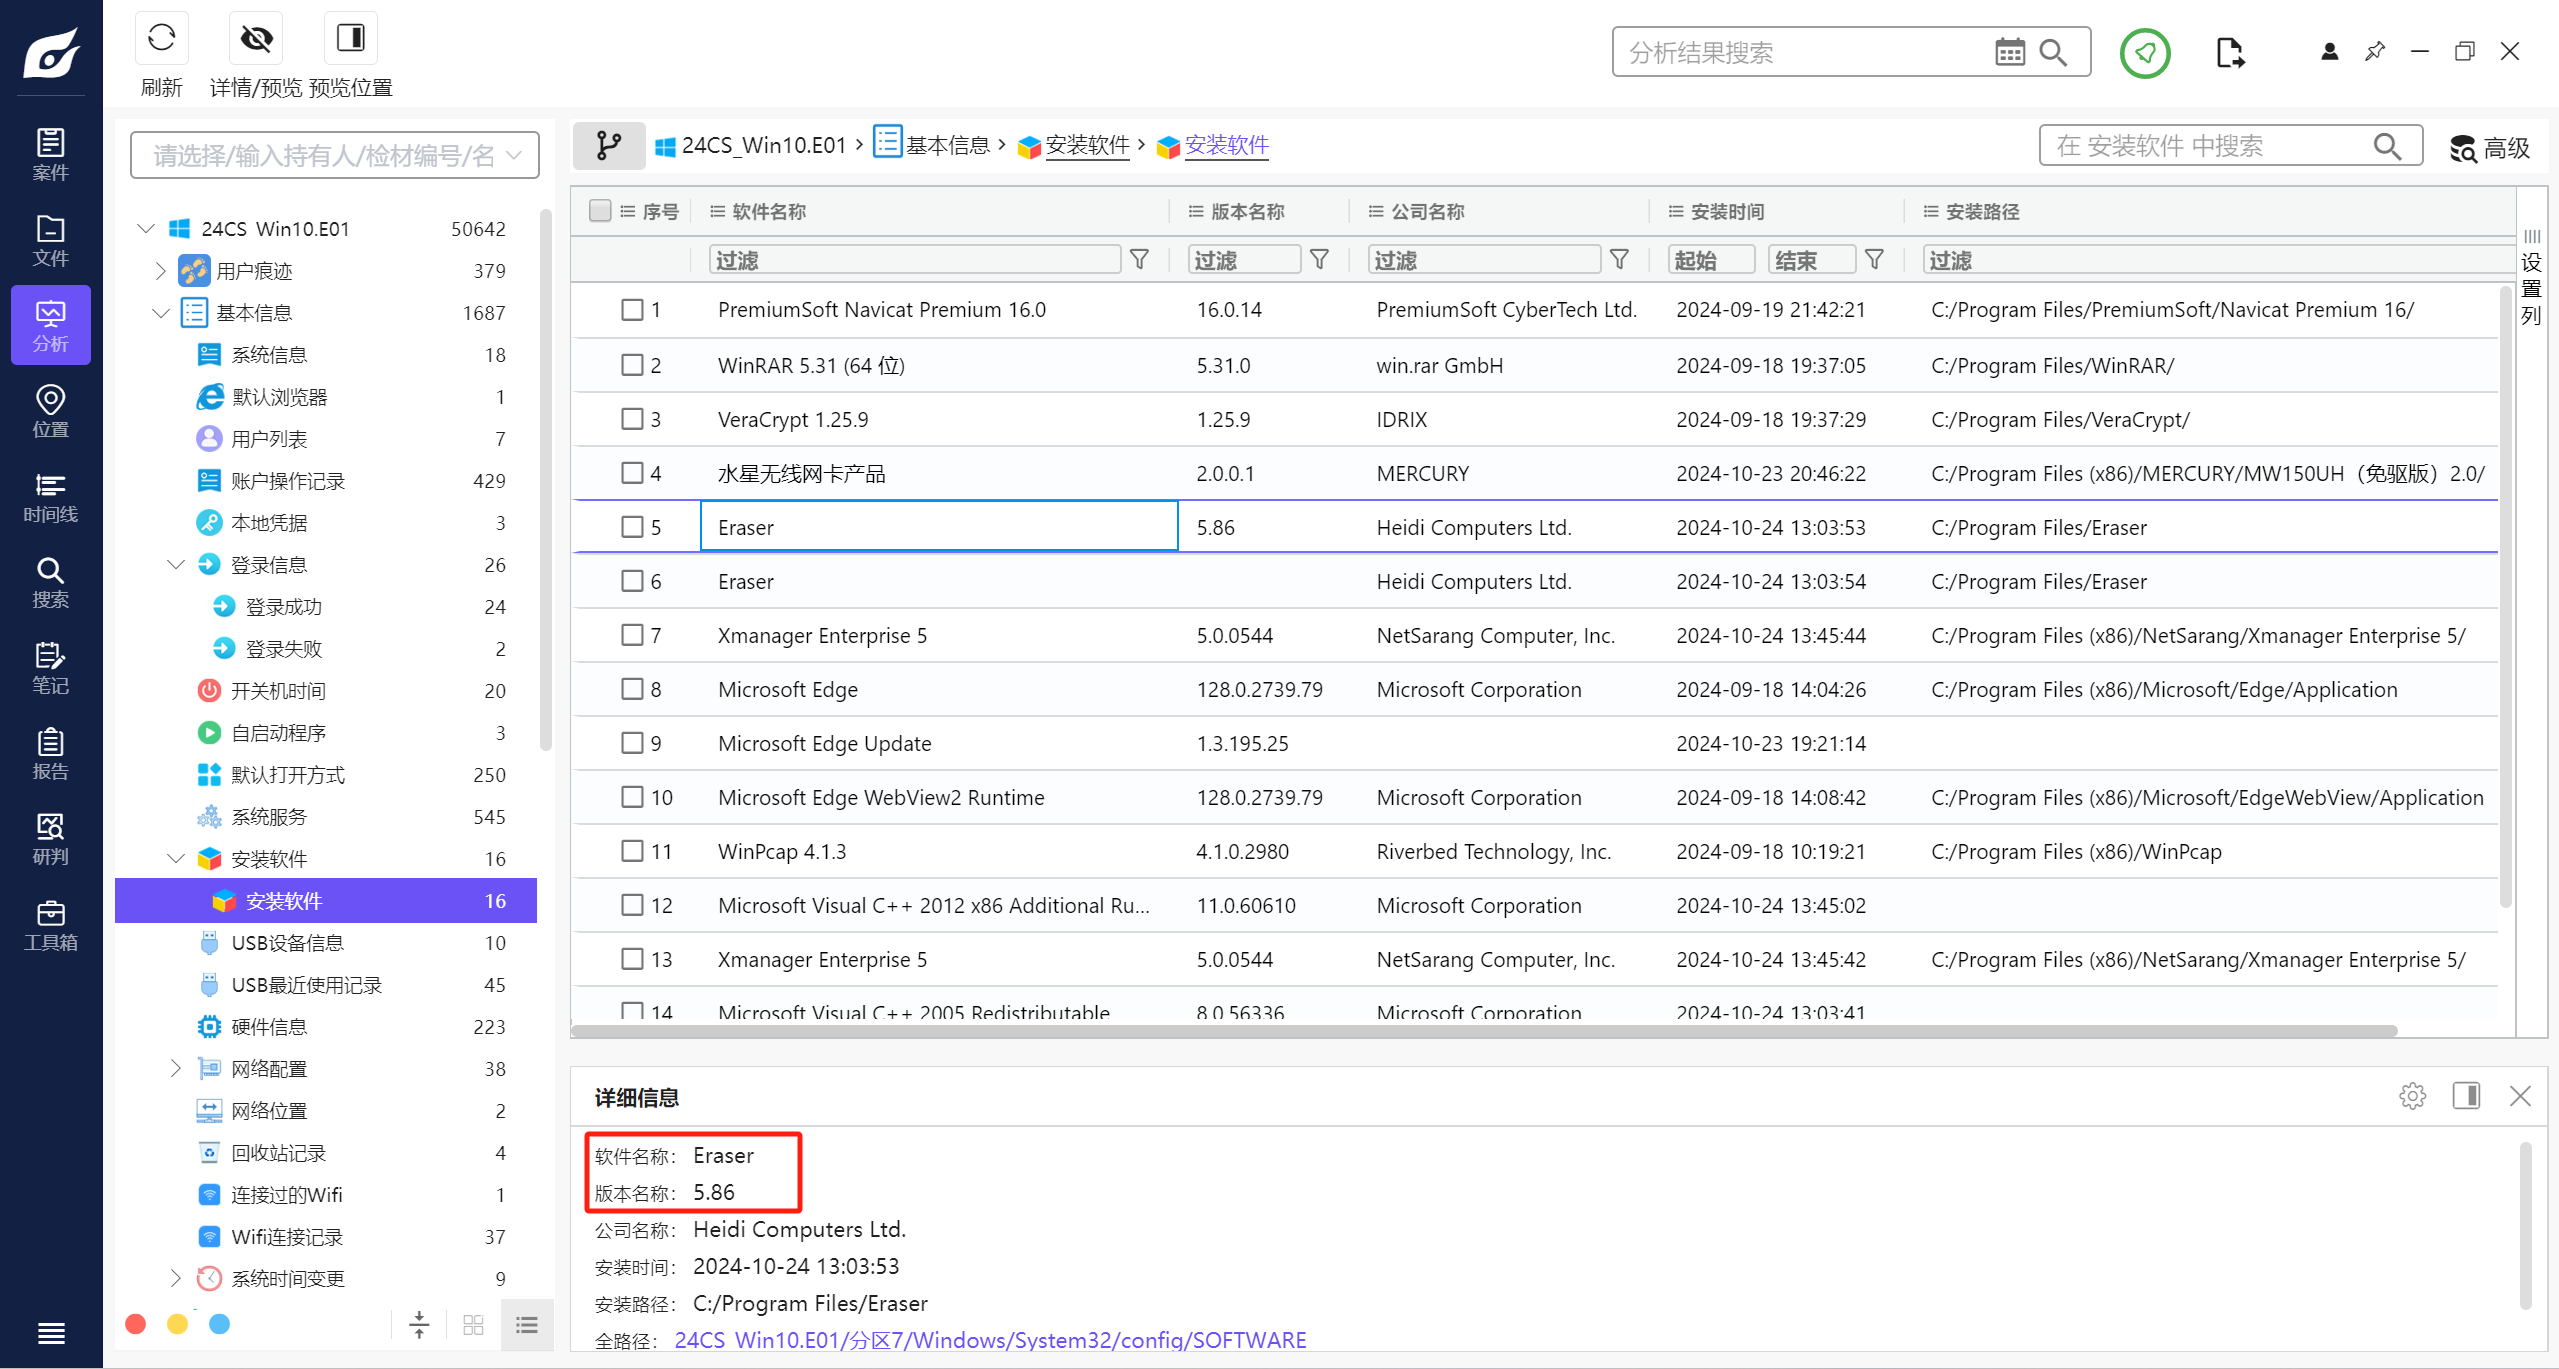Click the 预览位置 panel layout icon
Viewport: 2559px width, 1369px height.
coord(350,38)
